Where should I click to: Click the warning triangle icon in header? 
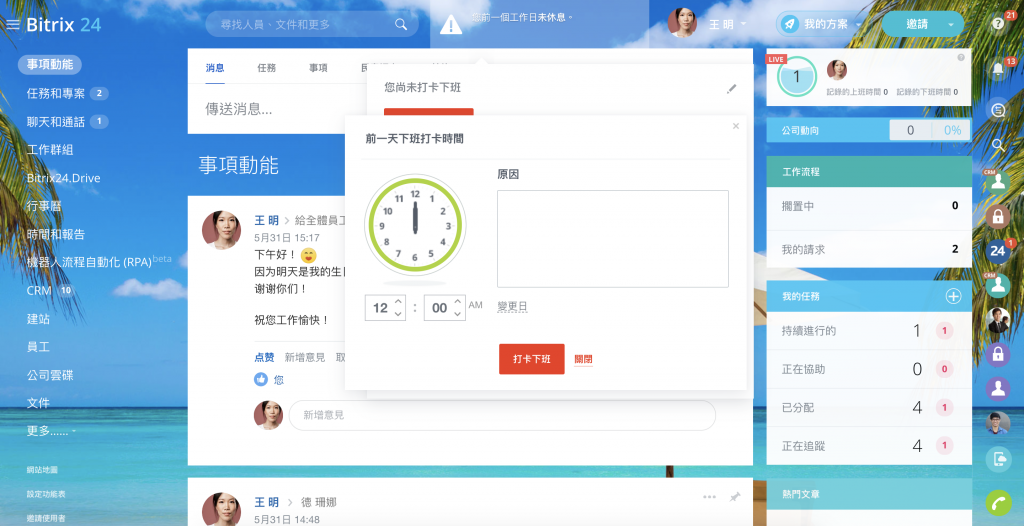[451, 25]
